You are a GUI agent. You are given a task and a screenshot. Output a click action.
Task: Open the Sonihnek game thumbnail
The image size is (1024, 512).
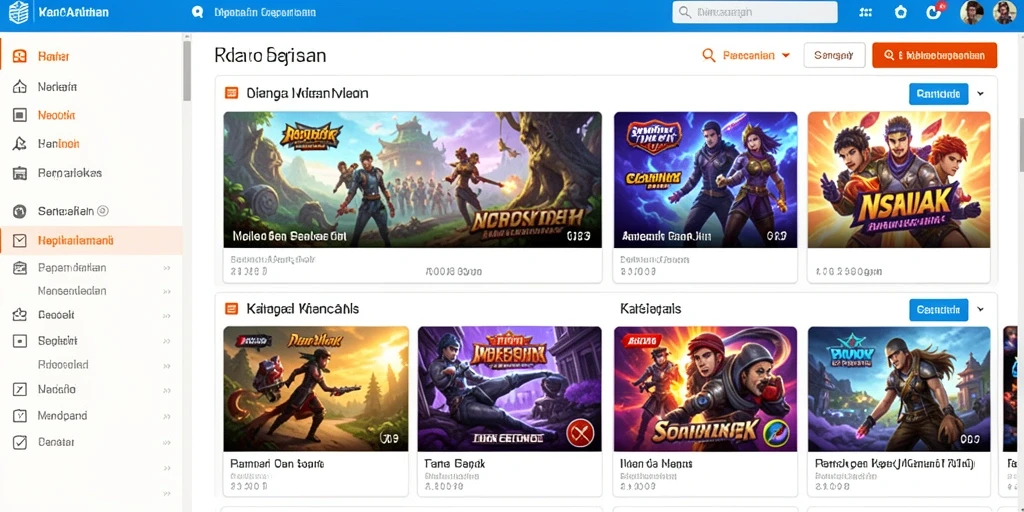click(x=705, y=389)
